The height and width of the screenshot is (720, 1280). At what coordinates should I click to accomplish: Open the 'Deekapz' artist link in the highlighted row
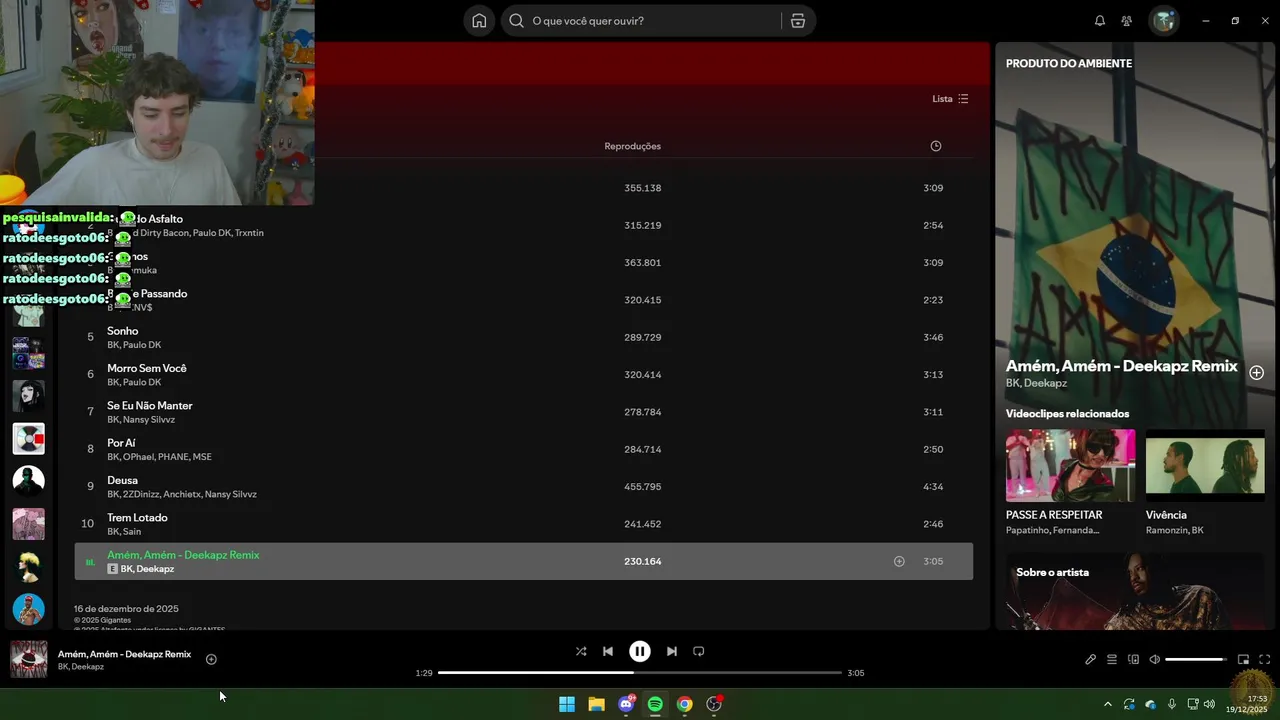point(155,569)
